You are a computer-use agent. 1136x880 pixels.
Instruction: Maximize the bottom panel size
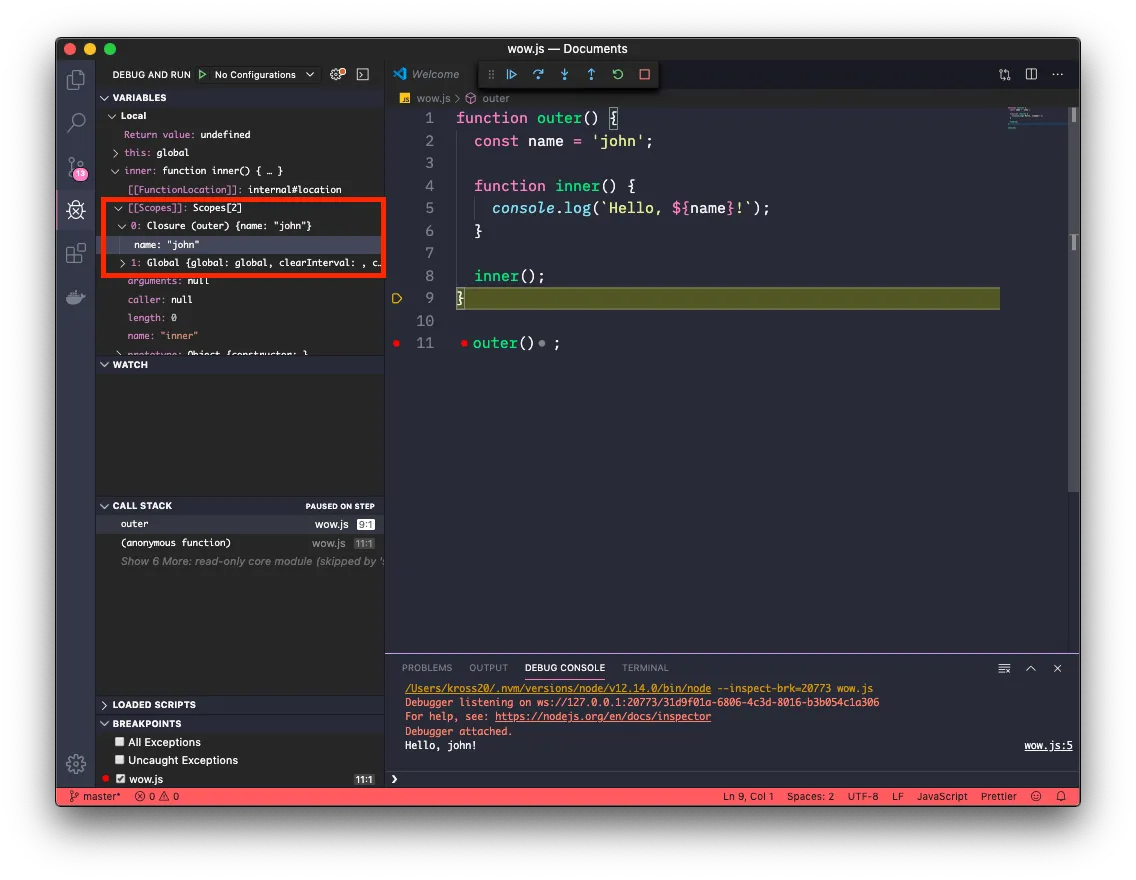click(x=1031, y=669)
